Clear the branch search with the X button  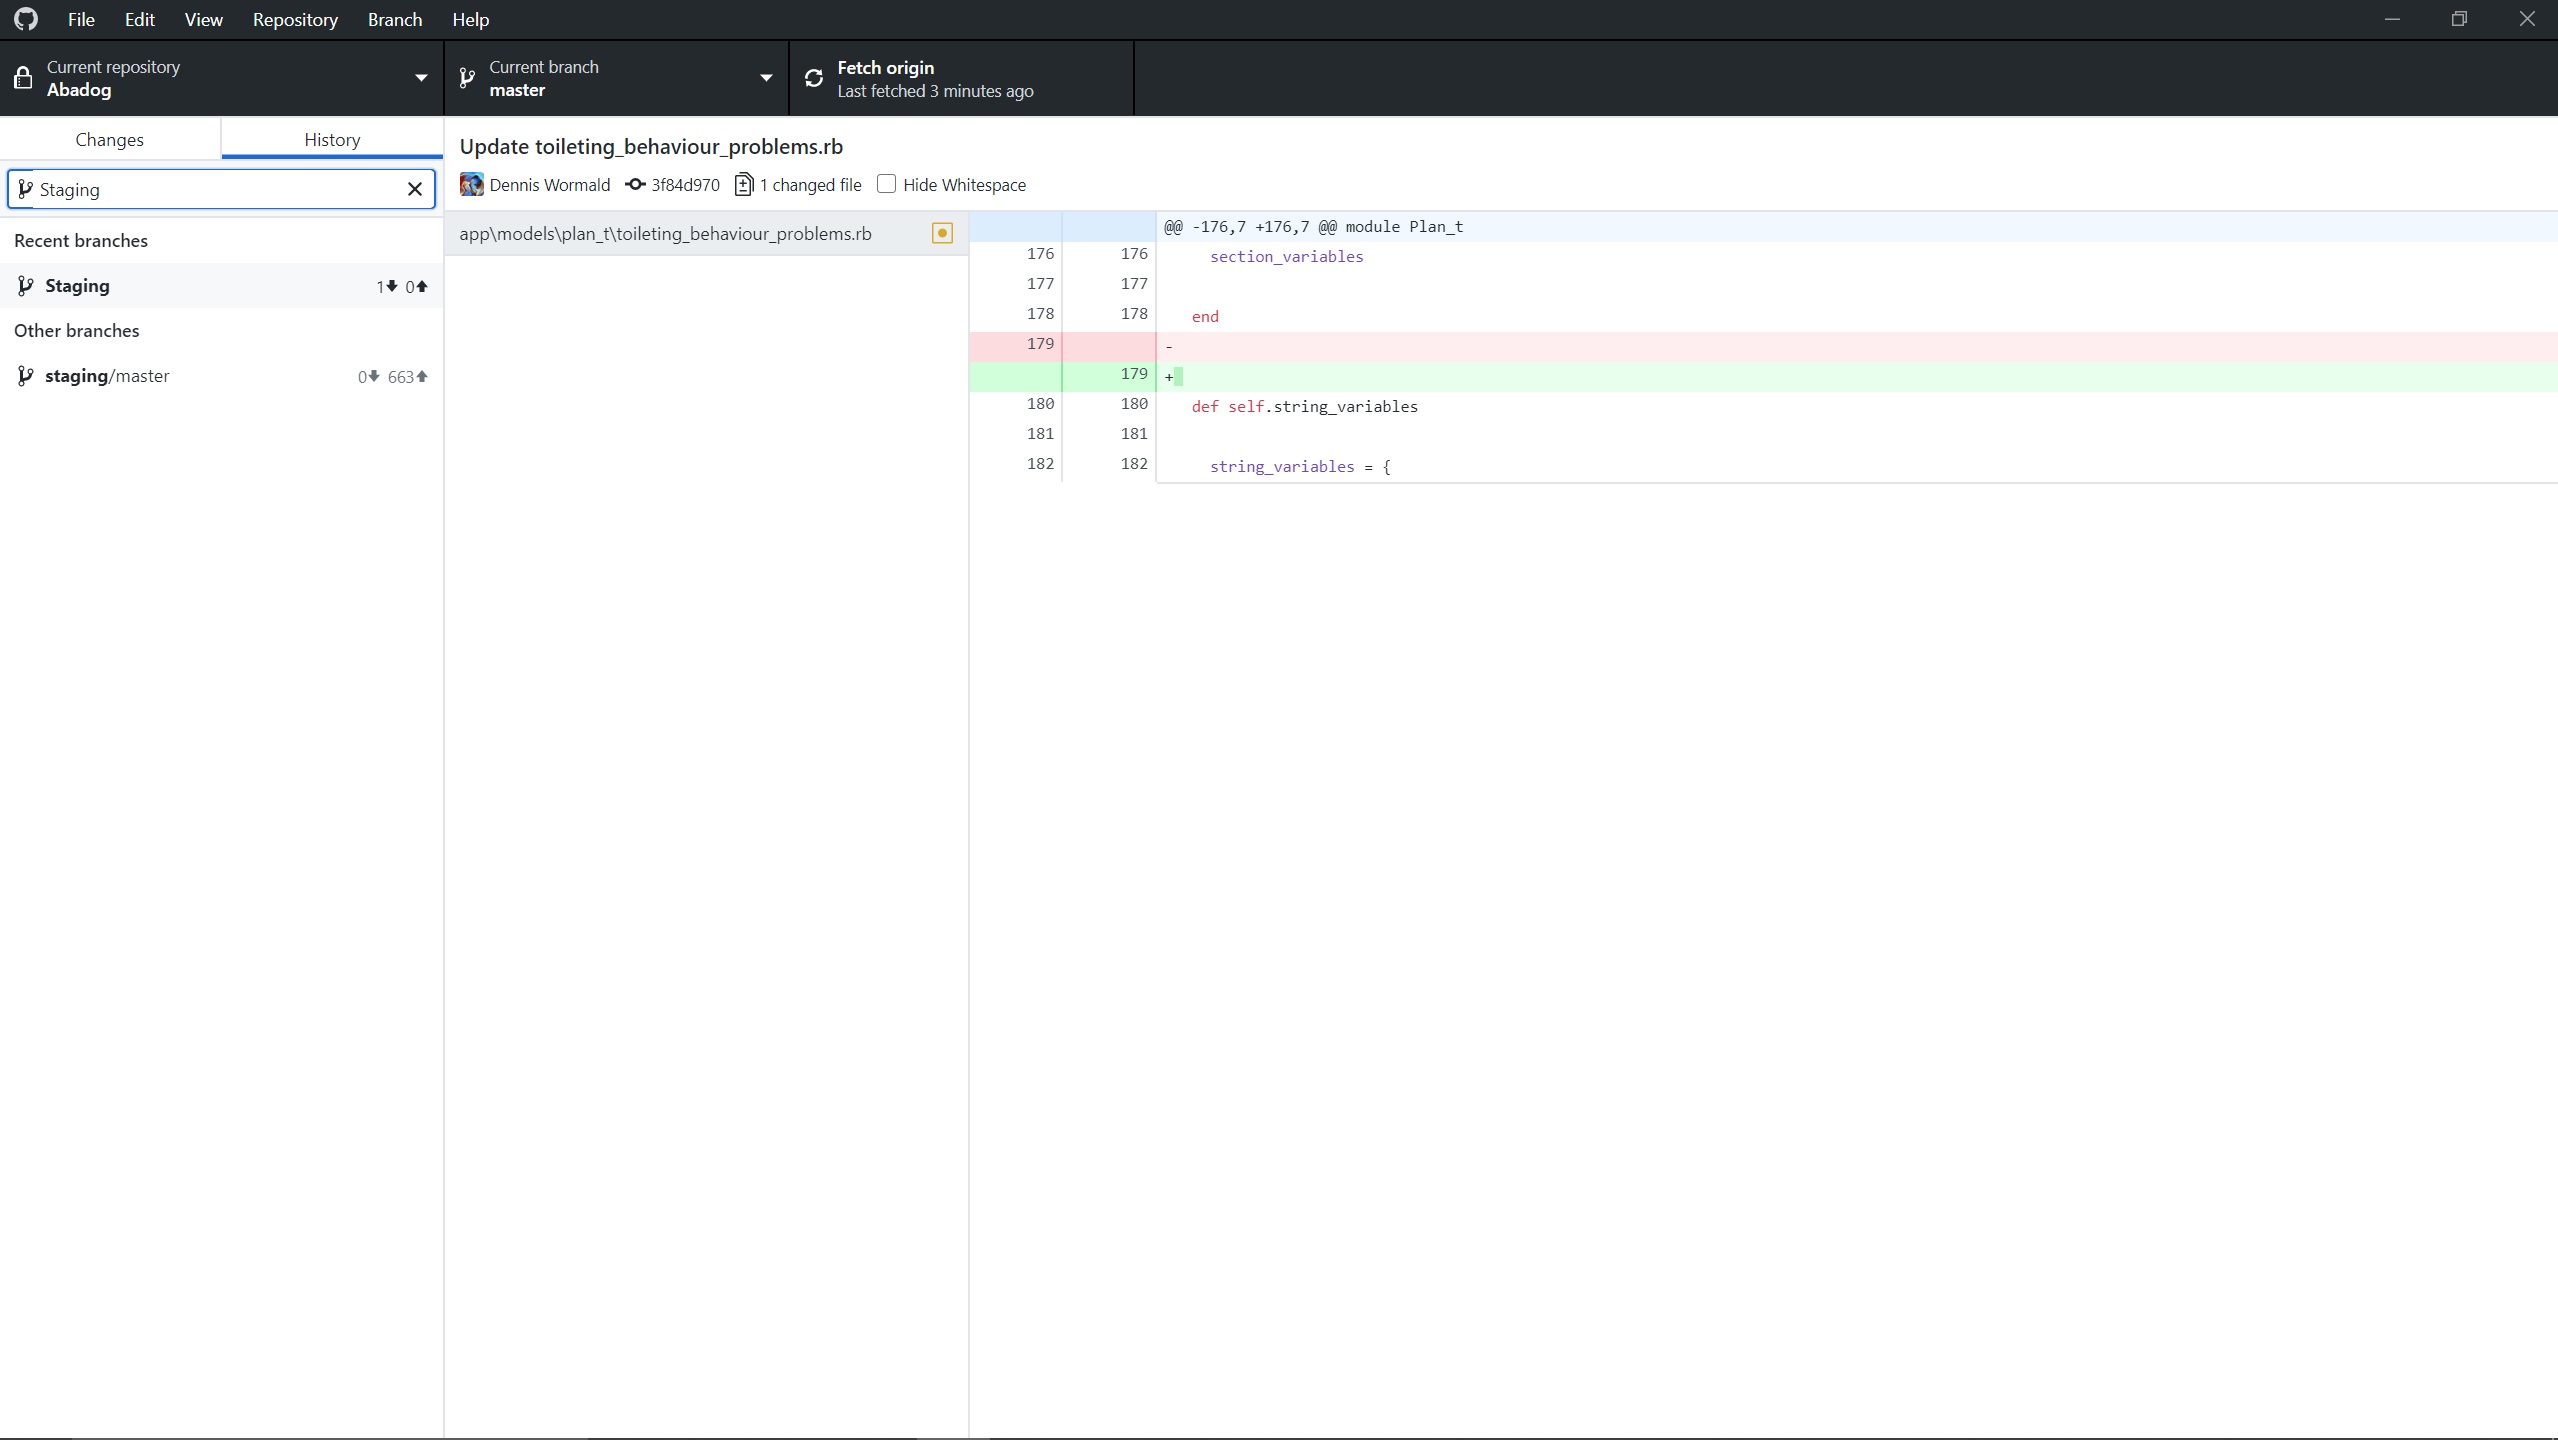tap(415, 189)
